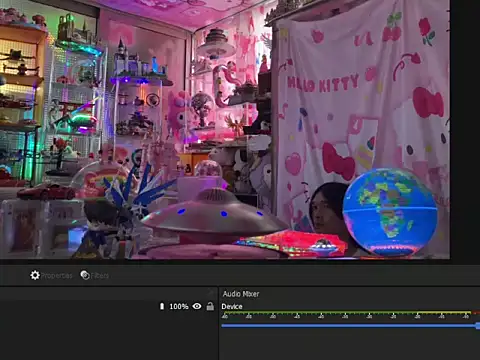The width and height of the screenshot is (480, 360).
Task: Click the red toy car in preview
Action: pyautogui.click(x=47, y=191)
